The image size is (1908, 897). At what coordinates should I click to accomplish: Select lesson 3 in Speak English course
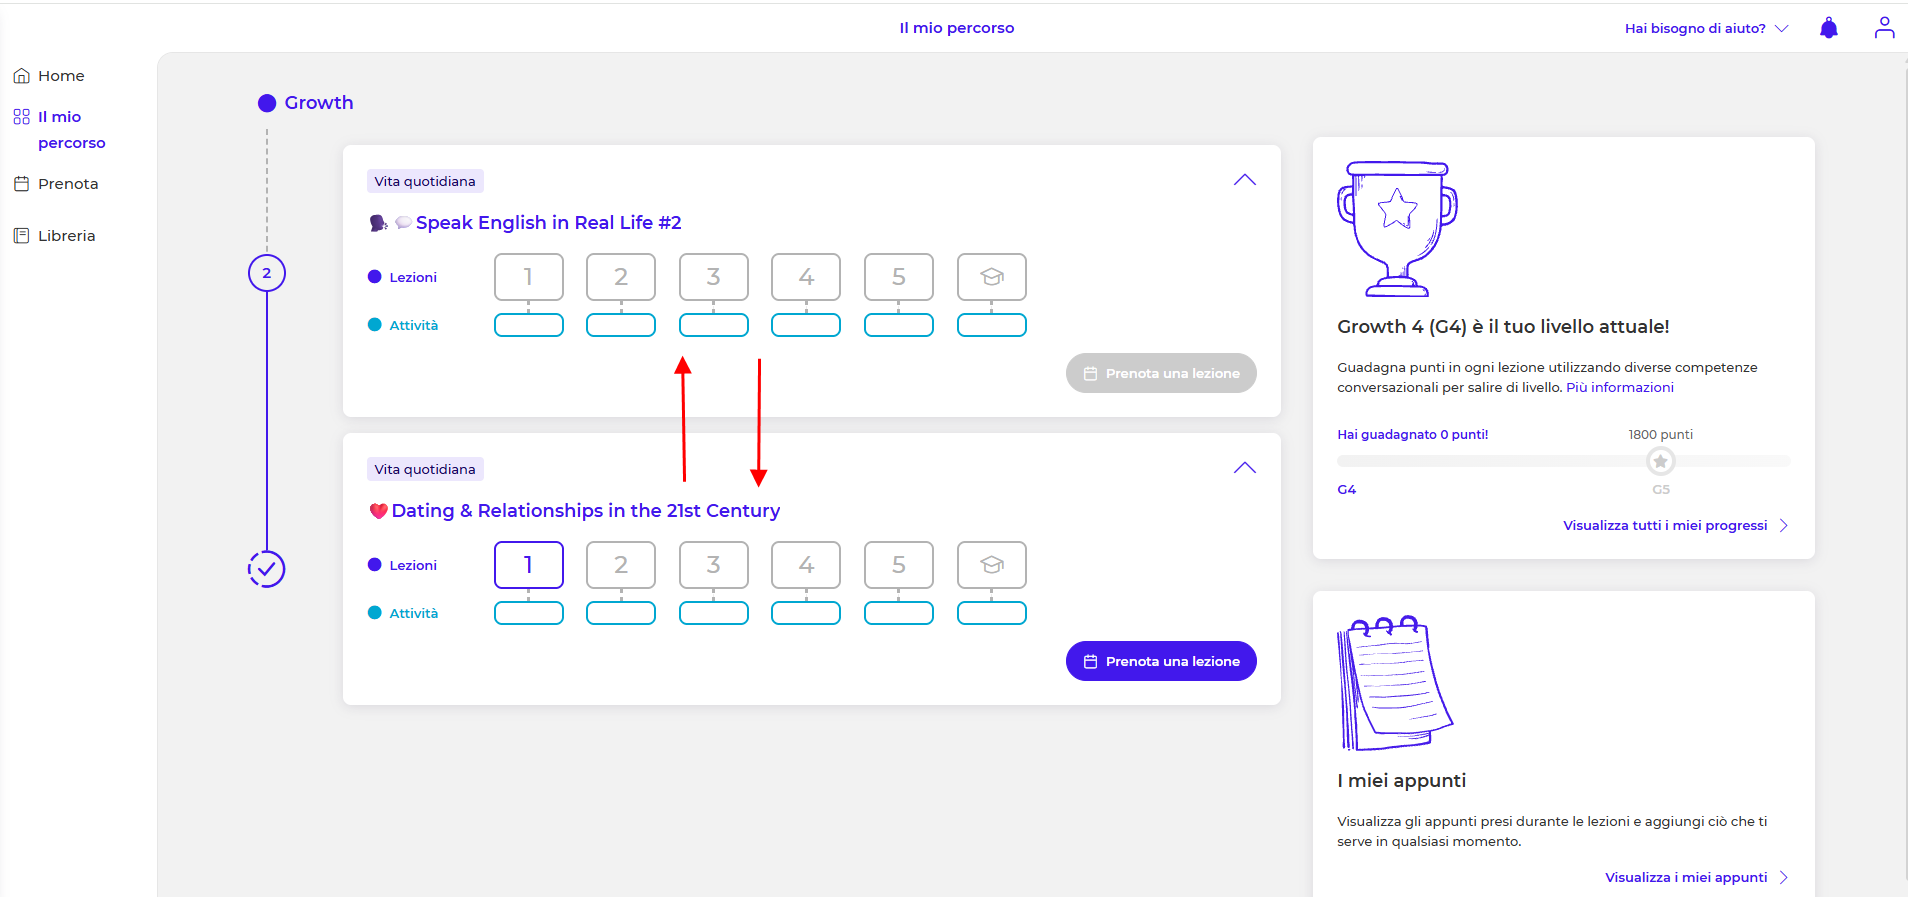tap(713, 277)
